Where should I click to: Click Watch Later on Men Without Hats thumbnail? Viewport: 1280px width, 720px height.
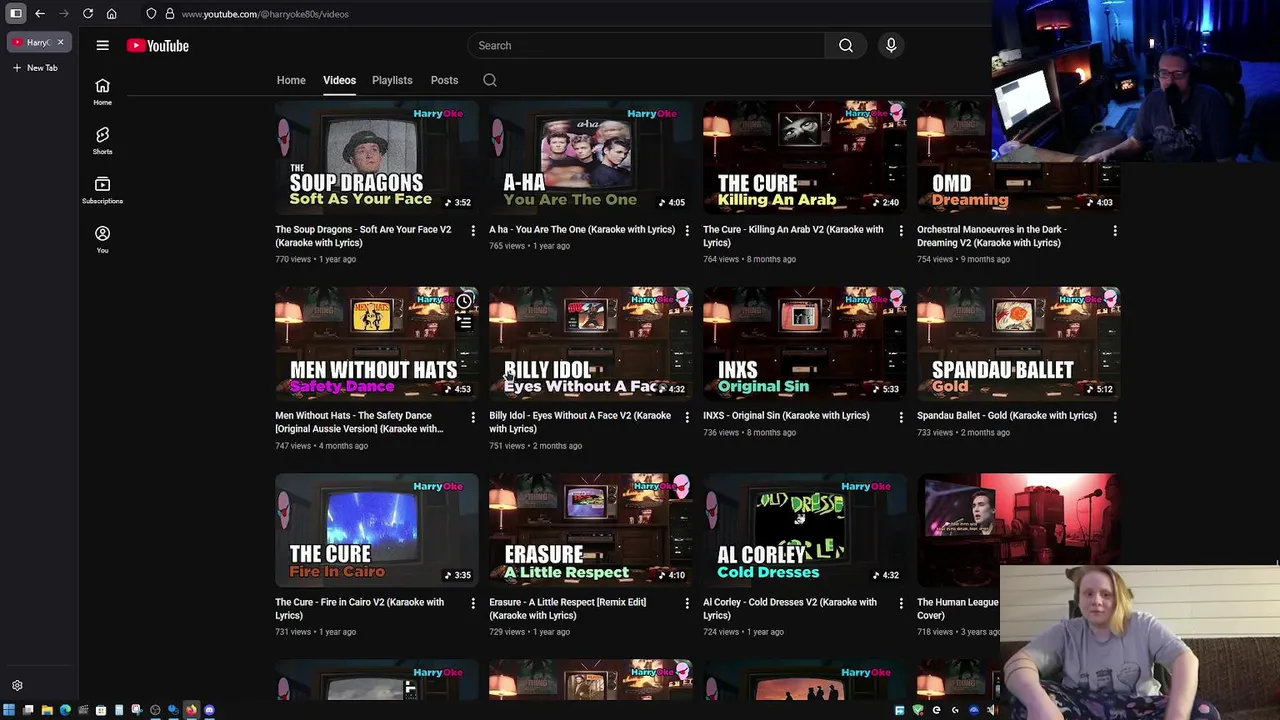pyautogui.click(x=464, y=301)
